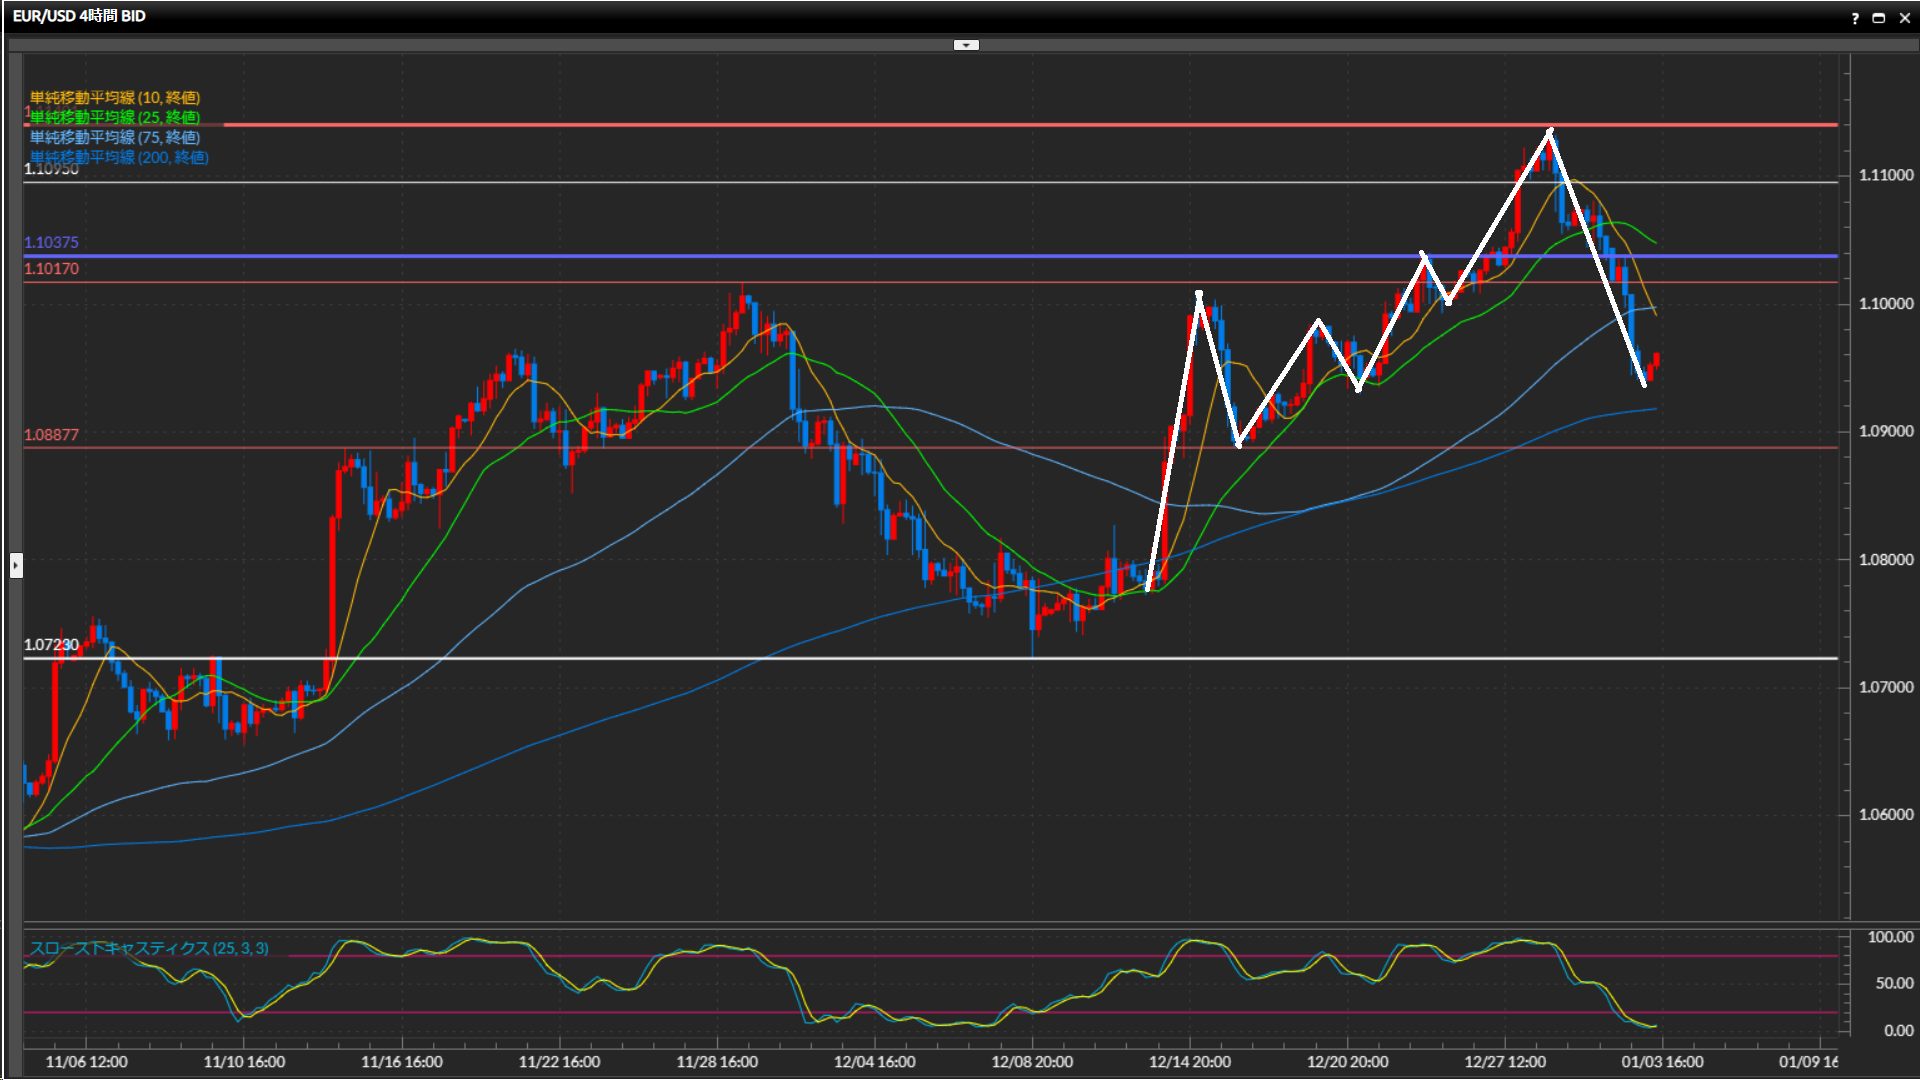Click the SMA (75, 終値) indicator label
1920x1080 pixels.
(114, 137)
